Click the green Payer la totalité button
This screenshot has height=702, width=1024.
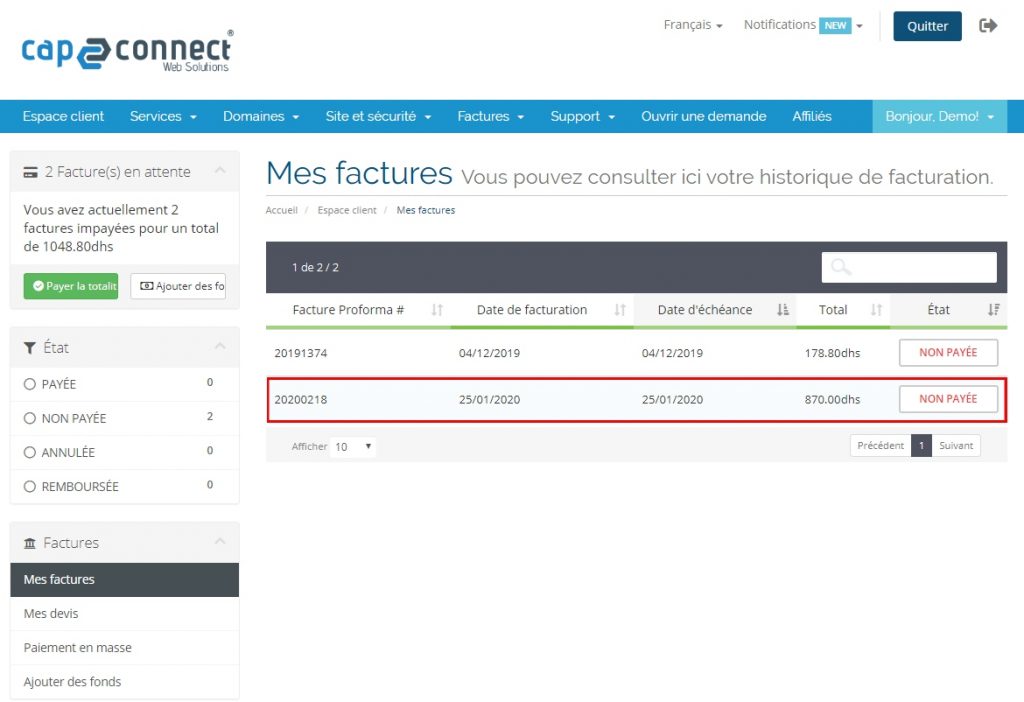coord(71,286)
